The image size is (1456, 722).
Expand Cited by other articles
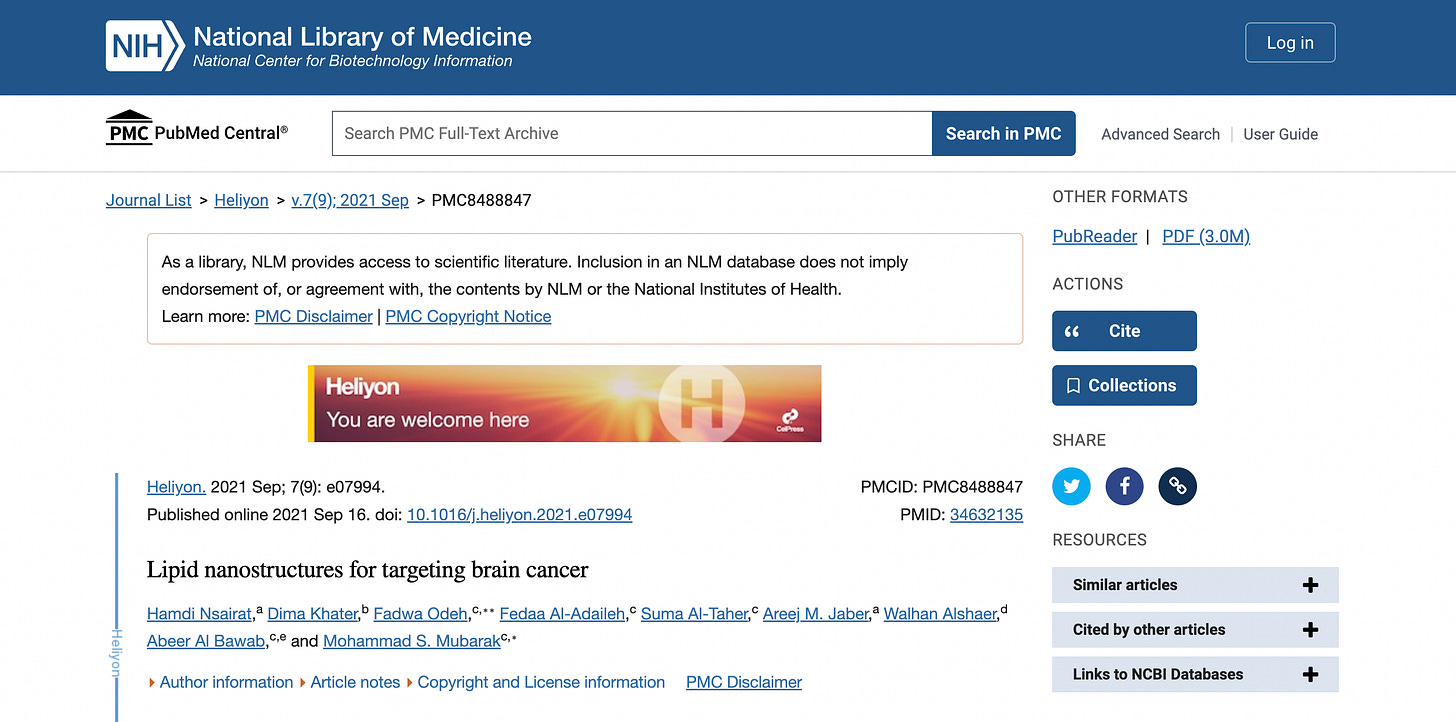coord(1194,630)
